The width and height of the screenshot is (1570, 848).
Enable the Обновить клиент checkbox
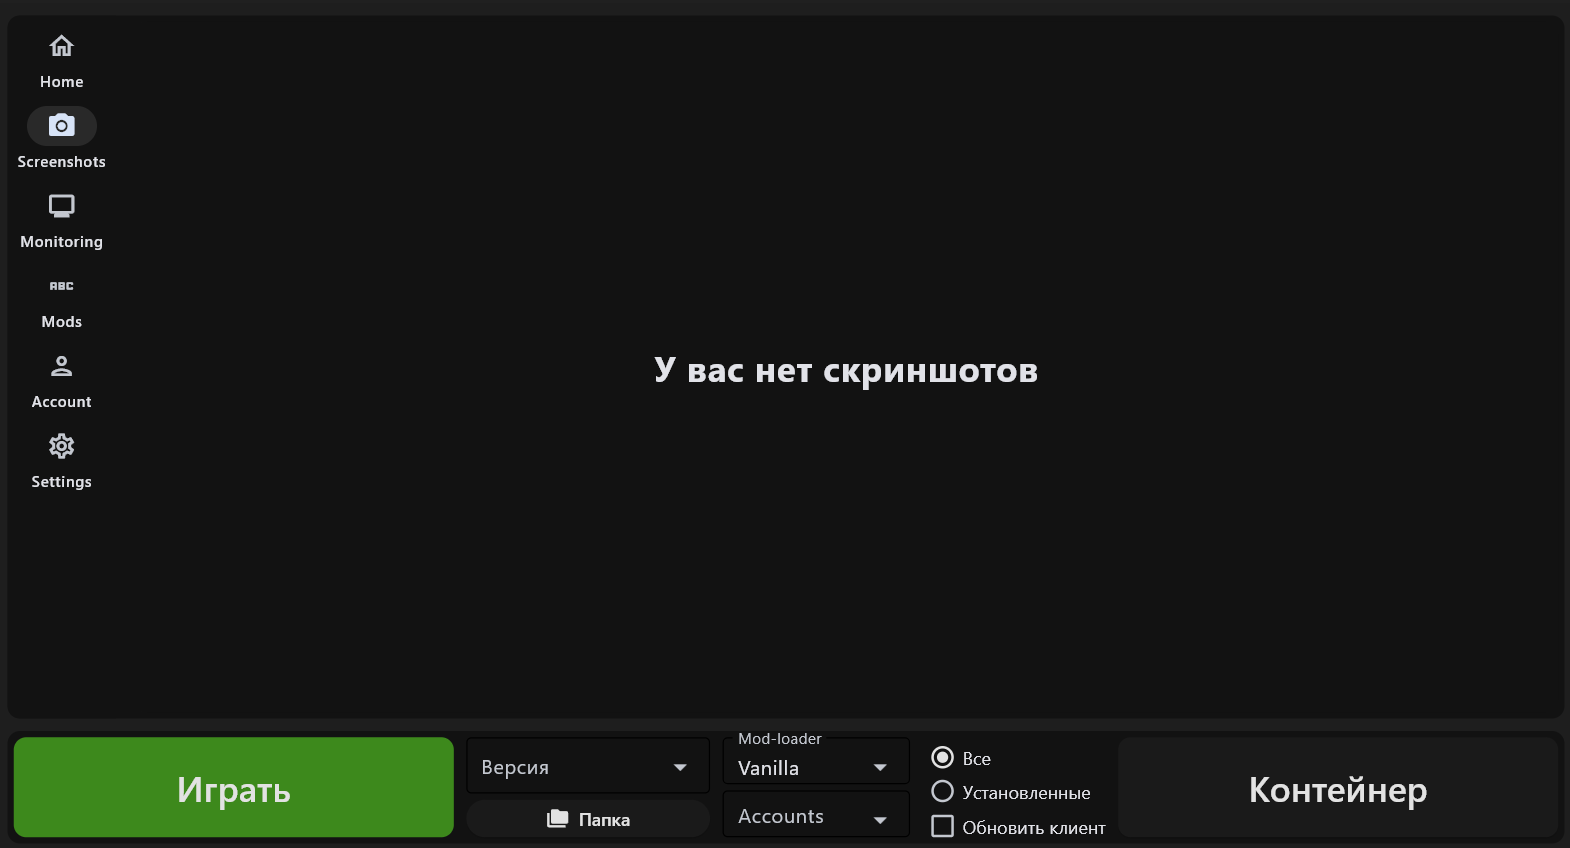coord(942,827)
